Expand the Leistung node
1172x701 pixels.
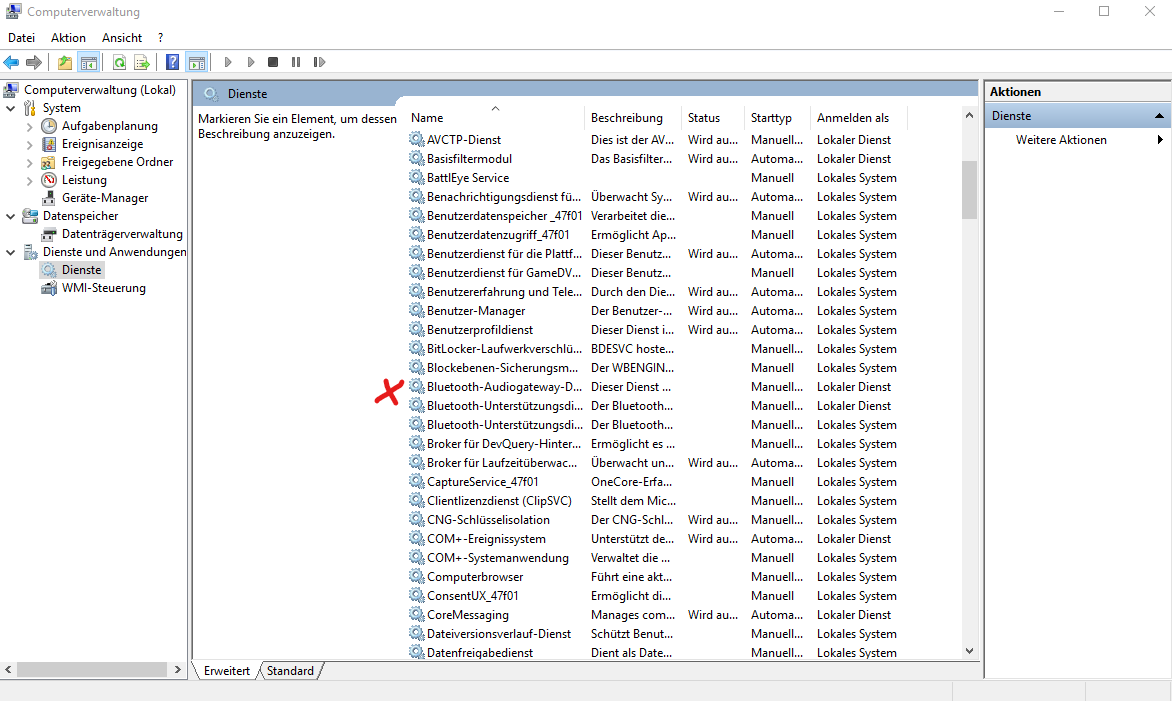point(29,180)
